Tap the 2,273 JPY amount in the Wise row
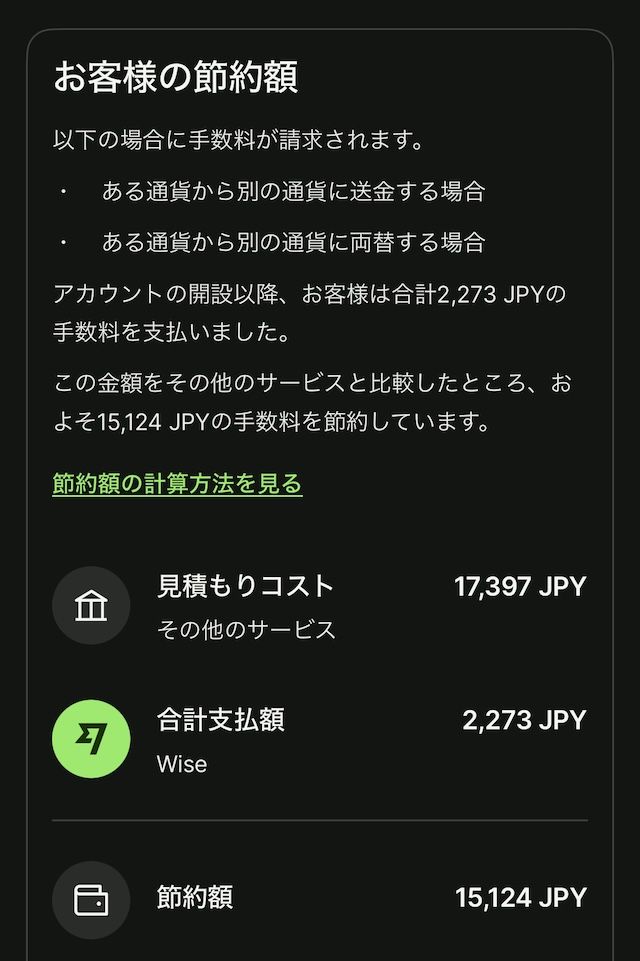This screenshot has width=640, height=961. (x=524, y=720)
